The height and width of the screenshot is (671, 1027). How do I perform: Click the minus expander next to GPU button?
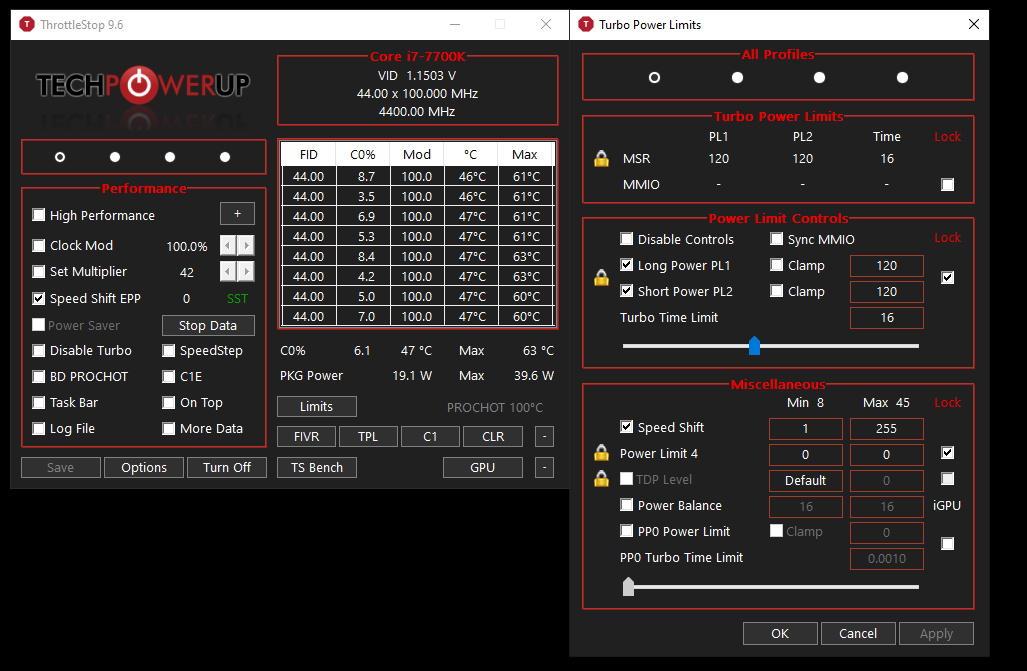point(544,468)
